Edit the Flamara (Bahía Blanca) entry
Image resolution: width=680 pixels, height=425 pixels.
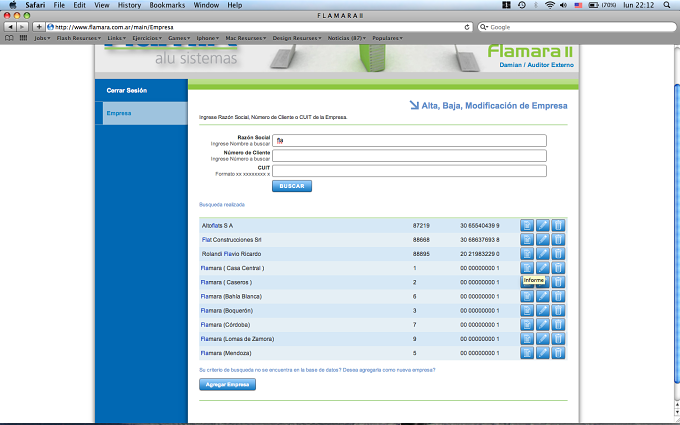(x=543, y=296)
